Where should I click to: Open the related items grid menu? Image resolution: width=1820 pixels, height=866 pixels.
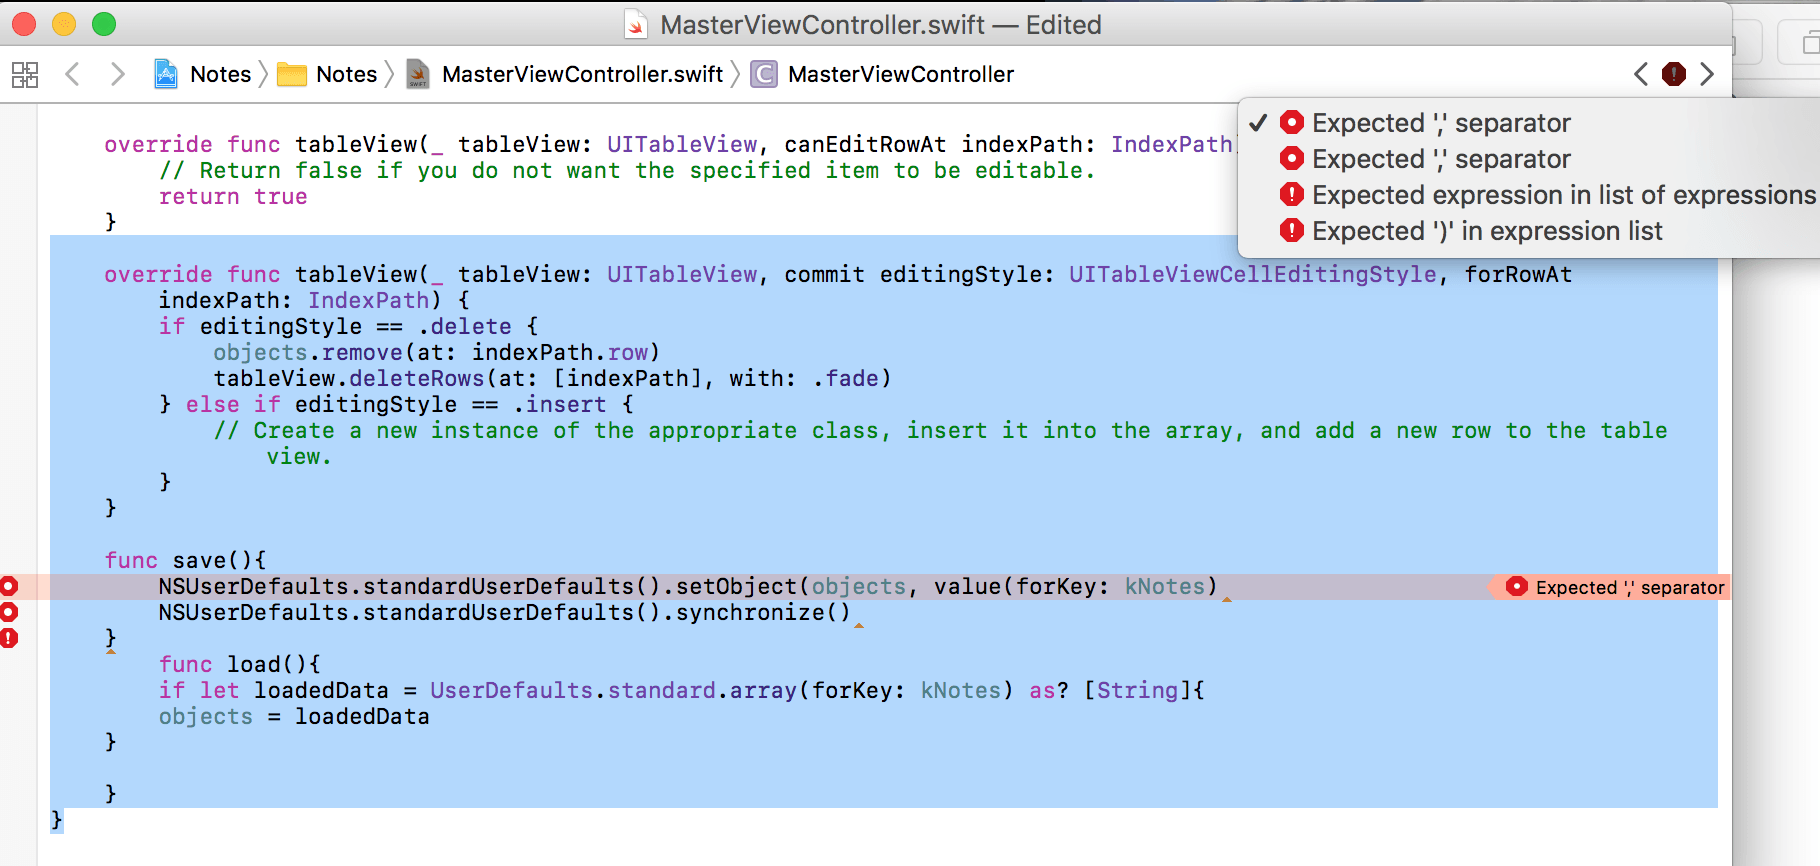click(x=25, y=74)
